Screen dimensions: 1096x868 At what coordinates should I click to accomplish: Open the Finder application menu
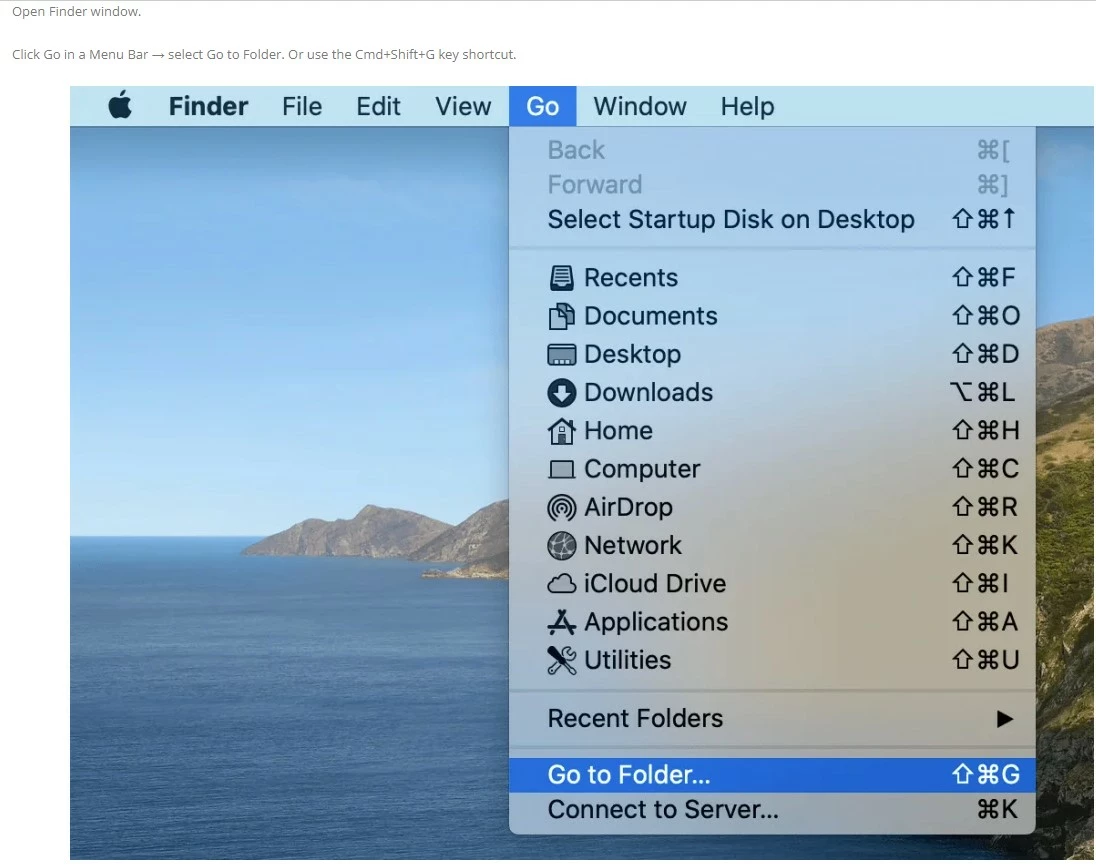coord(208,106)
